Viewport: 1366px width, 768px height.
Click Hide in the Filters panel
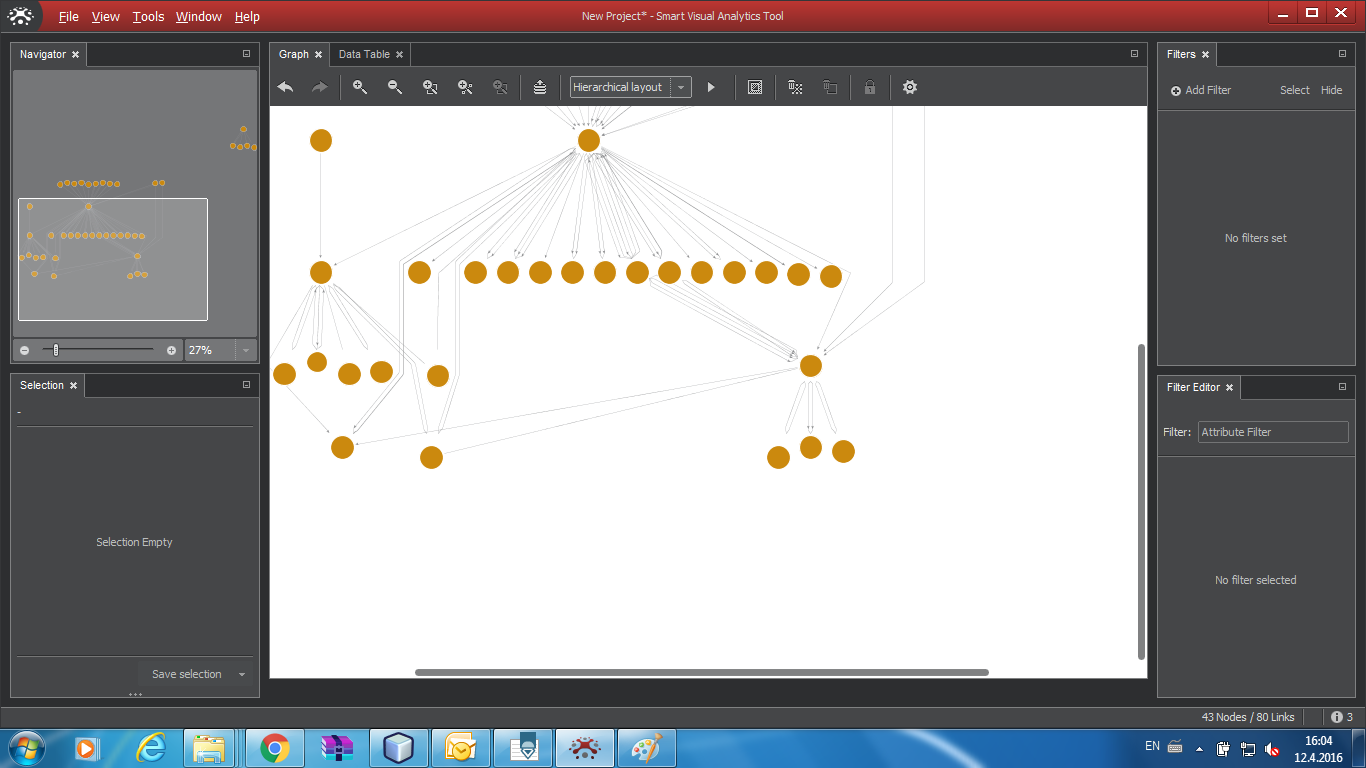[x=1331, y=90]
